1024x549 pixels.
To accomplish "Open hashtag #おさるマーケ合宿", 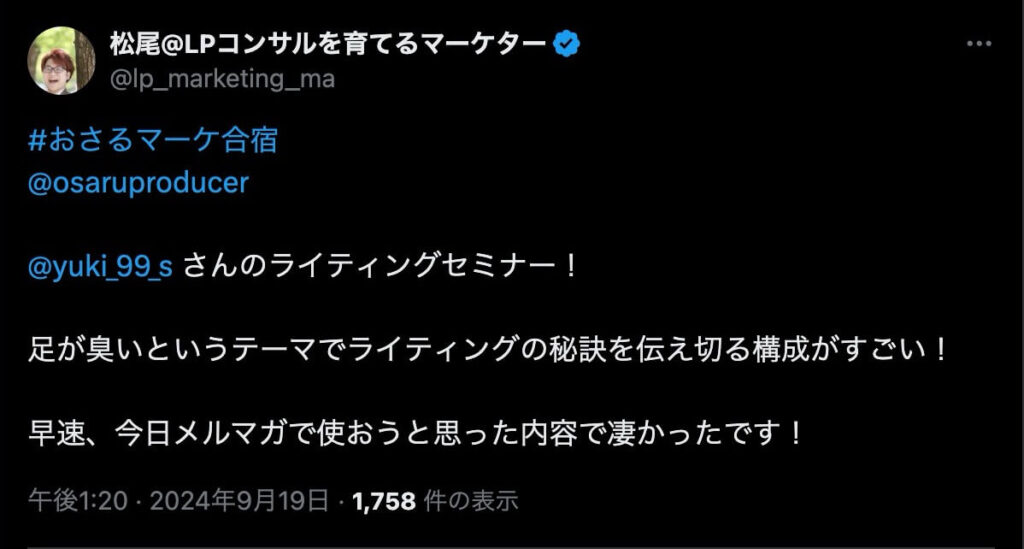I will 152,140.
